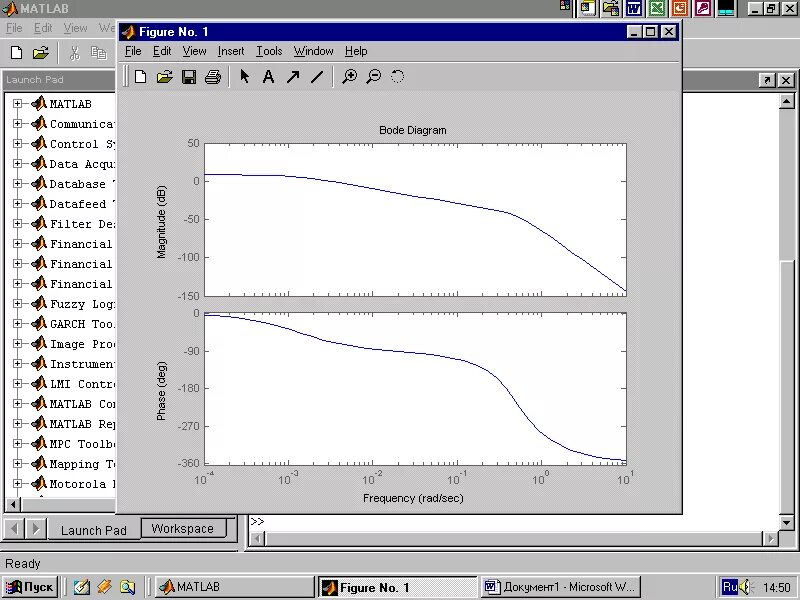Image resolution: width=800 pixels, height=600 pixels.
Task: Click Figure No. 1 taskbar button
Action: [x=397, y=587]
